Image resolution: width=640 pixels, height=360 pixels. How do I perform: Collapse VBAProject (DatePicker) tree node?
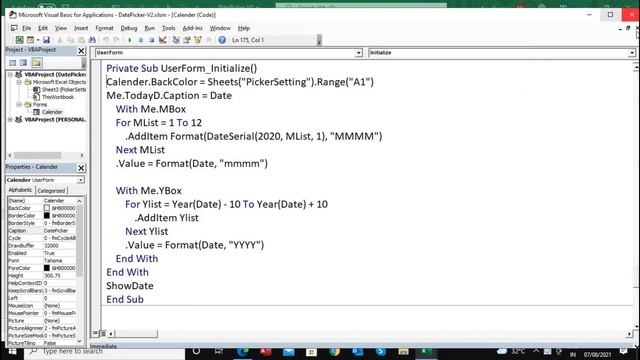click(x=10, y=75)
